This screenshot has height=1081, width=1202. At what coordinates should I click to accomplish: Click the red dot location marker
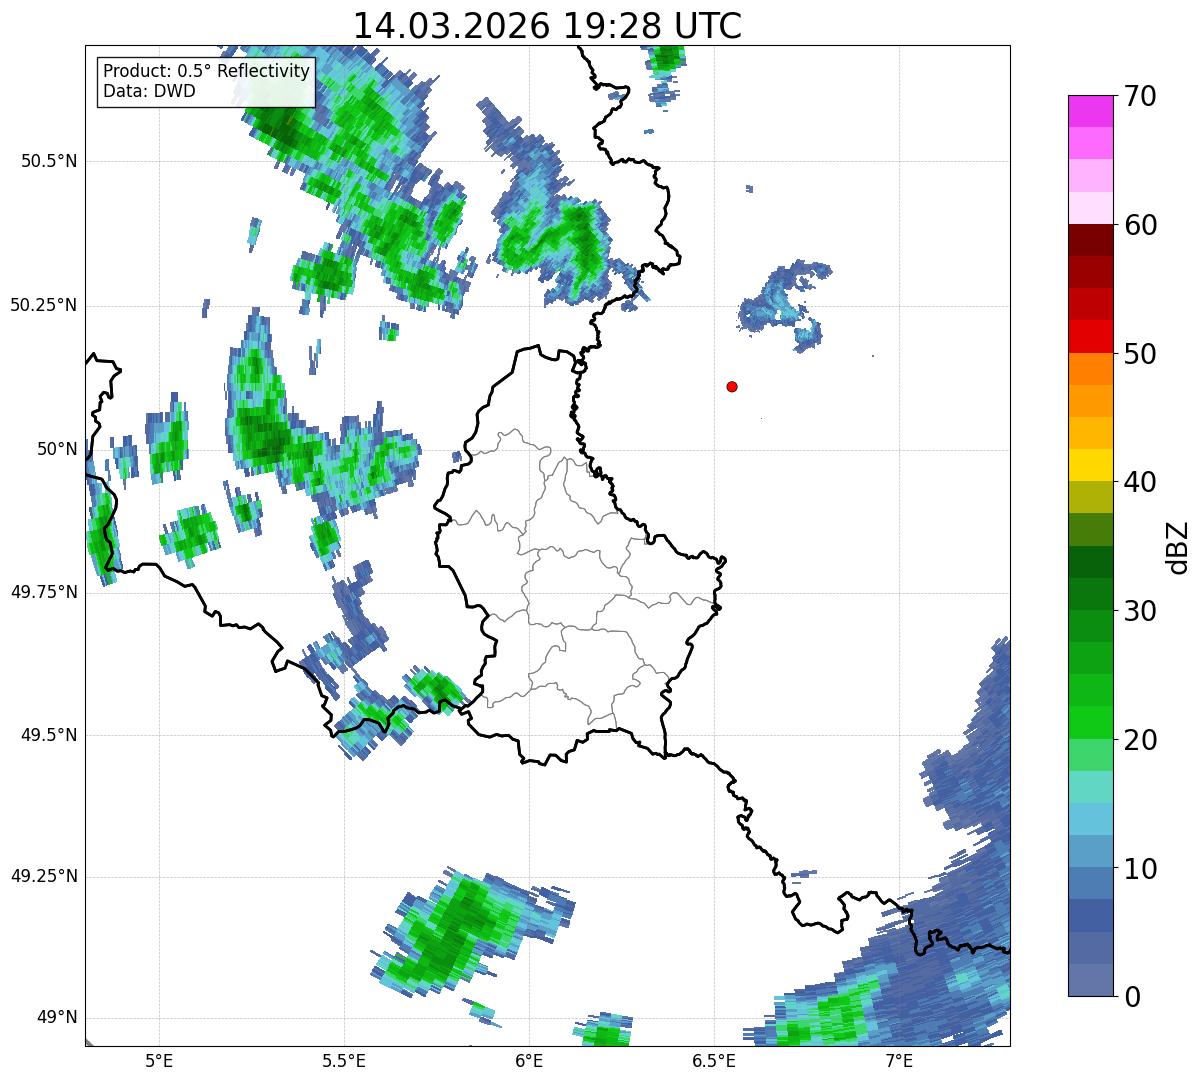point(732,386)
